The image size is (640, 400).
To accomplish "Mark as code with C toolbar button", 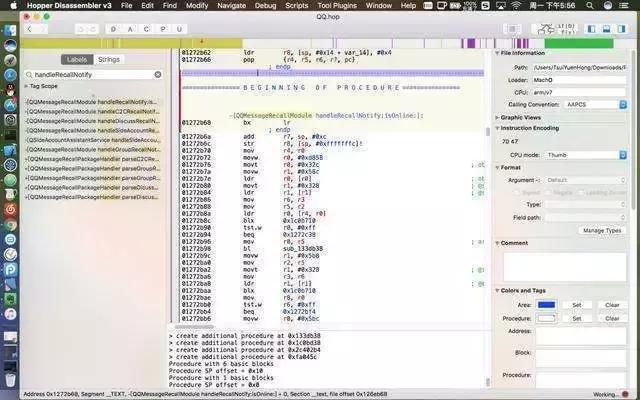I will pyautogui.click(x=146, y=29).
